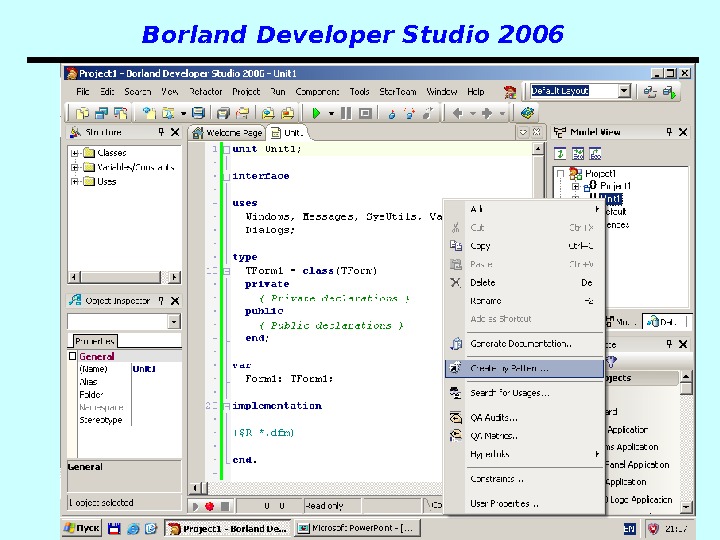
Task: Select Search for Usages menu entry
Action: coord(524,393)
